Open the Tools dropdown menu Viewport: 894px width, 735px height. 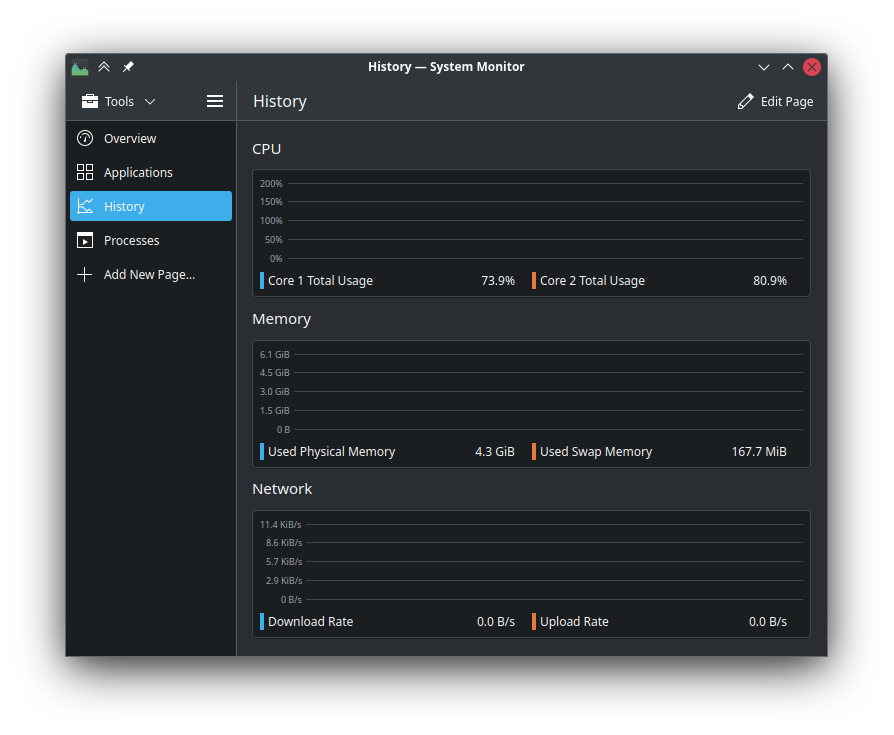coord(118,101)
